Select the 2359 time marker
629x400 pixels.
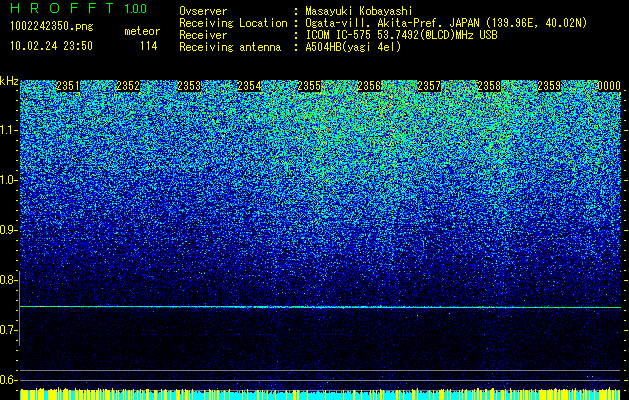[x=549, y=86]
